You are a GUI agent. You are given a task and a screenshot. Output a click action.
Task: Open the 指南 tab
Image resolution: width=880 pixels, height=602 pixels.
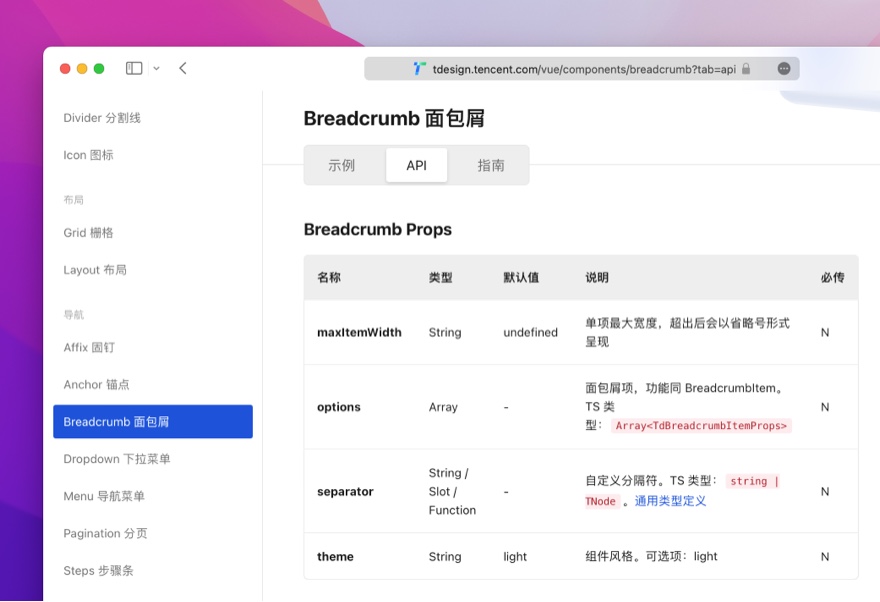tap(490, 165)
